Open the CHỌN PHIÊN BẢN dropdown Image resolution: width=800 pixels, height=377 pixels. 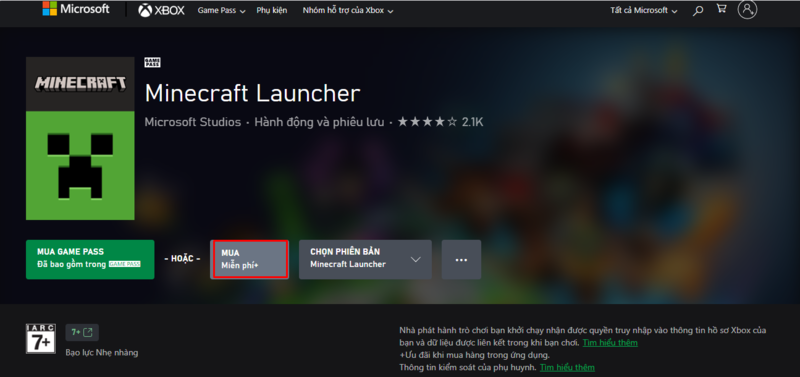[365, 259]
